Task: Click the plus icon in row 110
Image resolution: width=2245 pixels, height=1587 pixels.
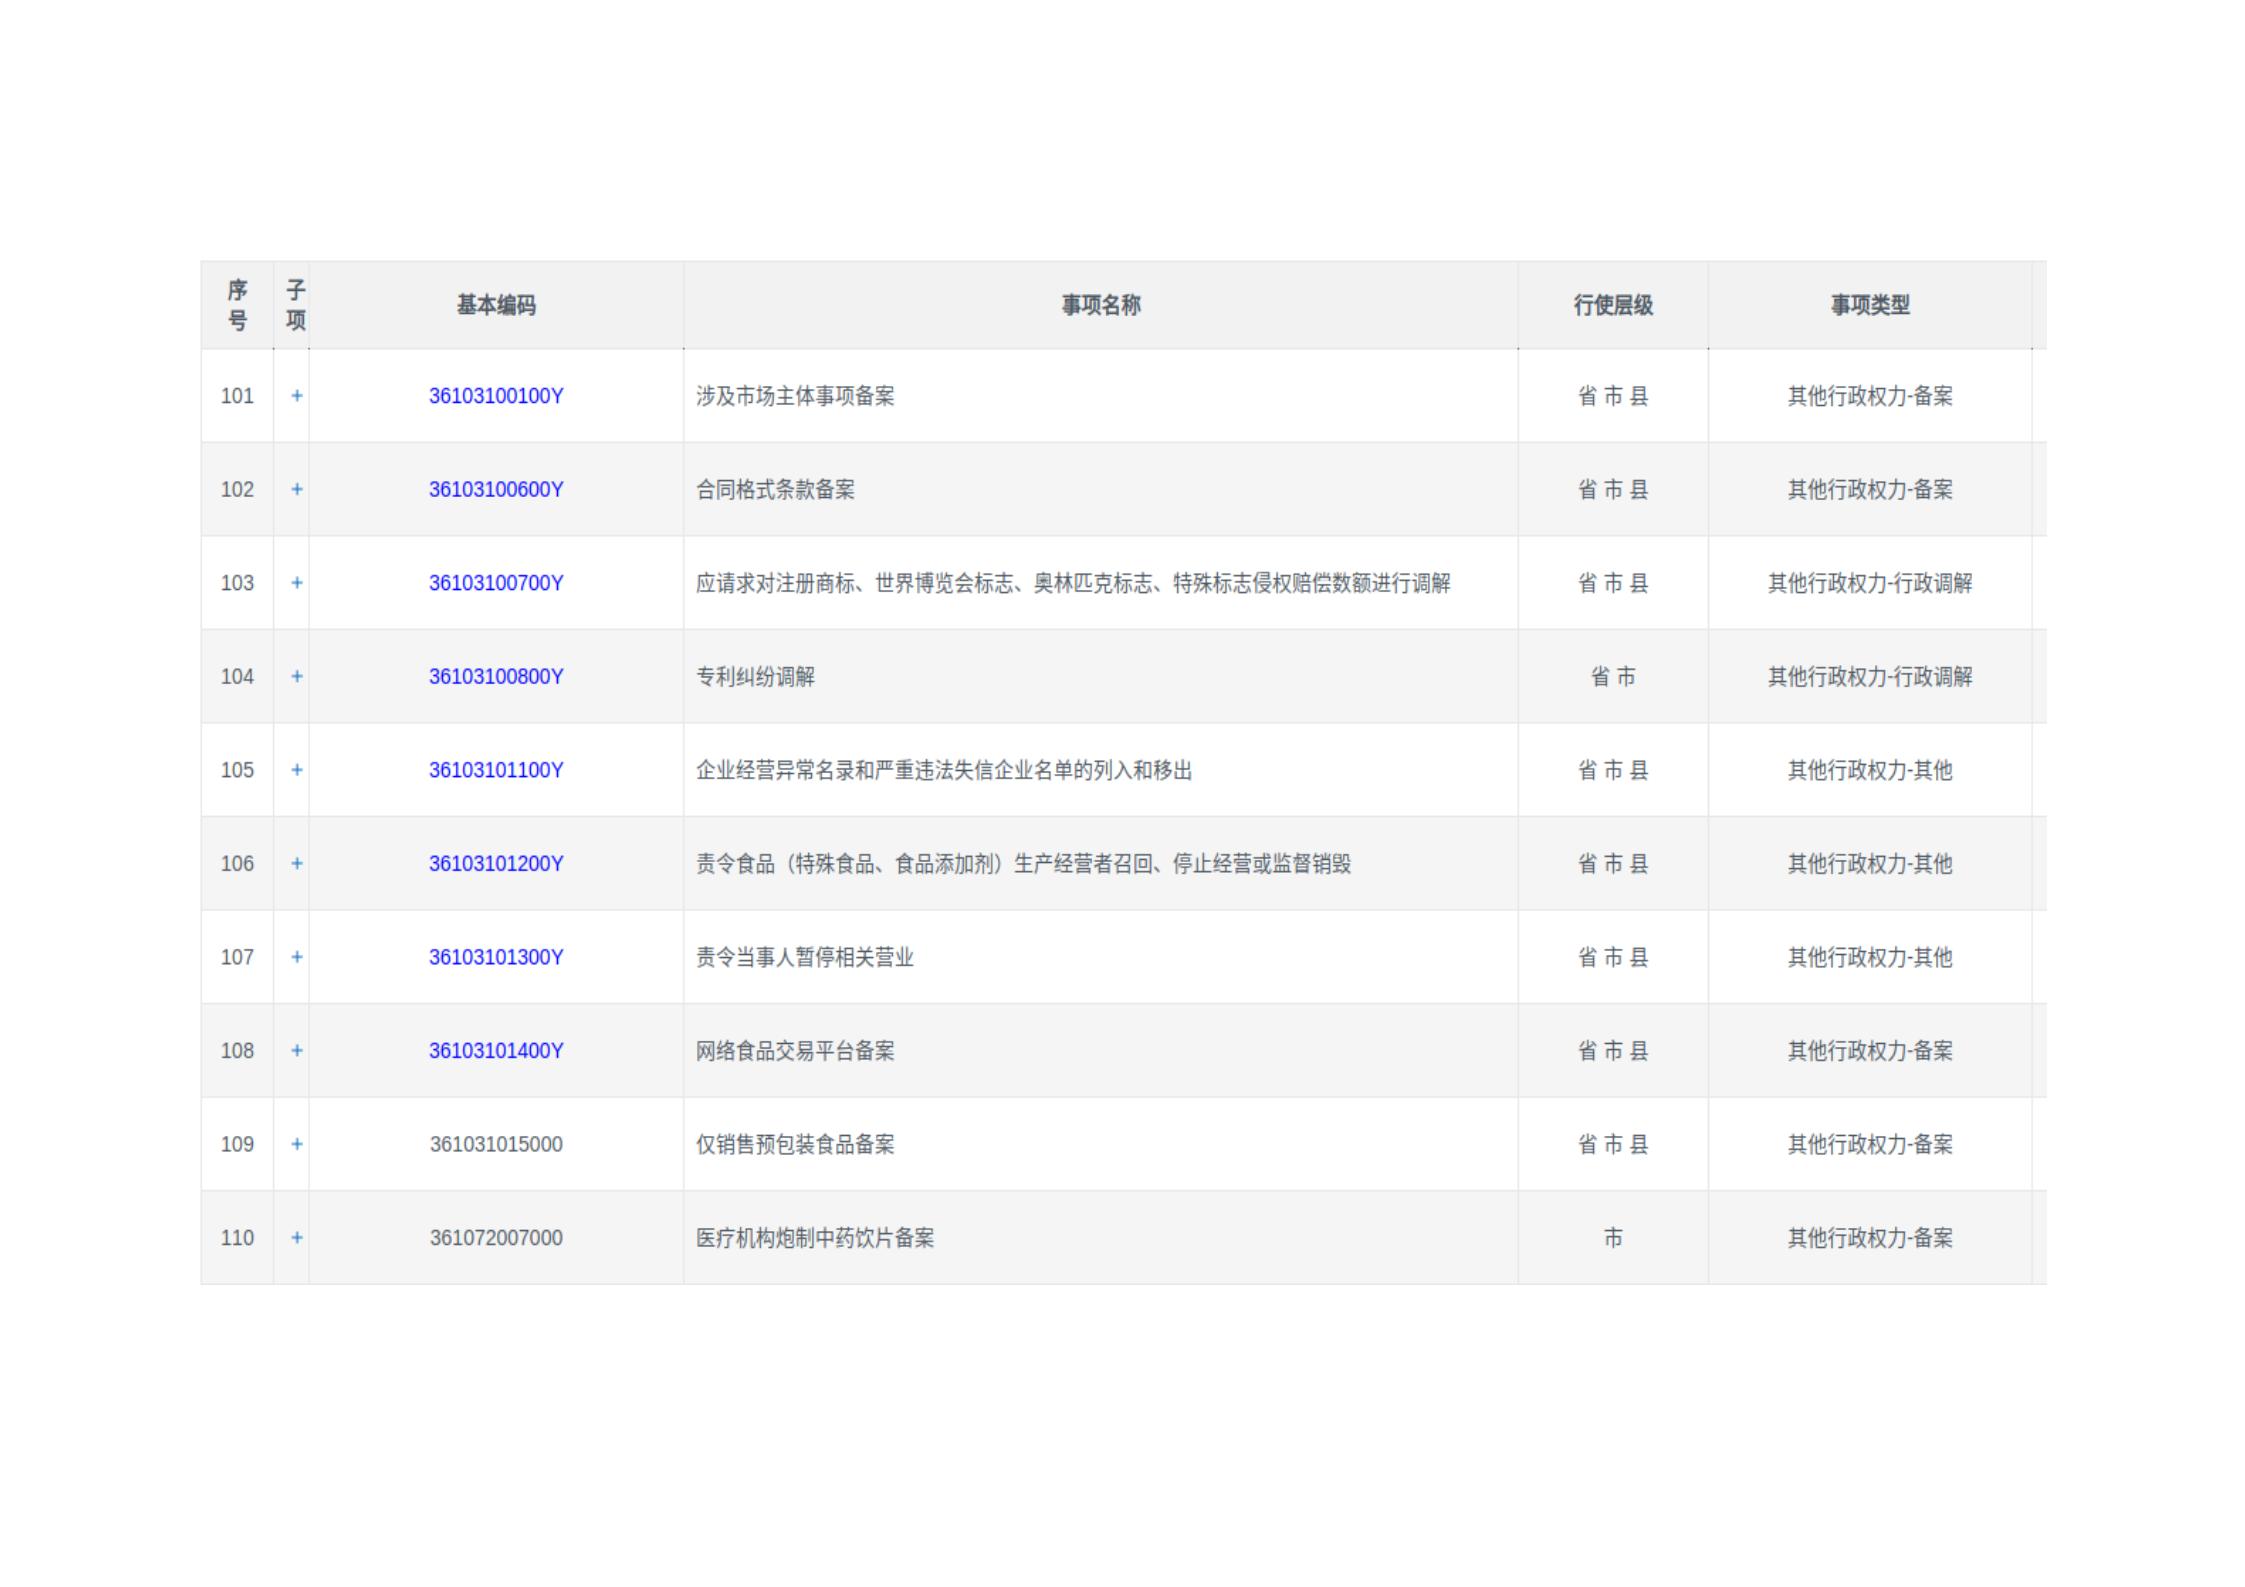Action: click(x=296, y=1237)
